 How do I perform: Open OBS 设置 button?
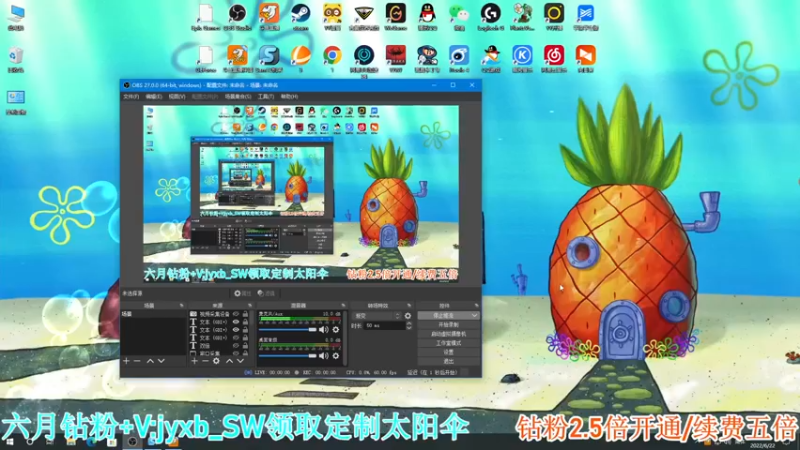pos(448,352)
